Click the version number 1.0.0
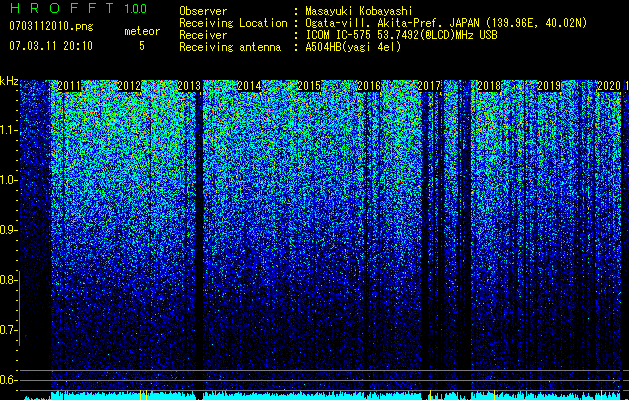The image size is (629, 400). [136, 8]
